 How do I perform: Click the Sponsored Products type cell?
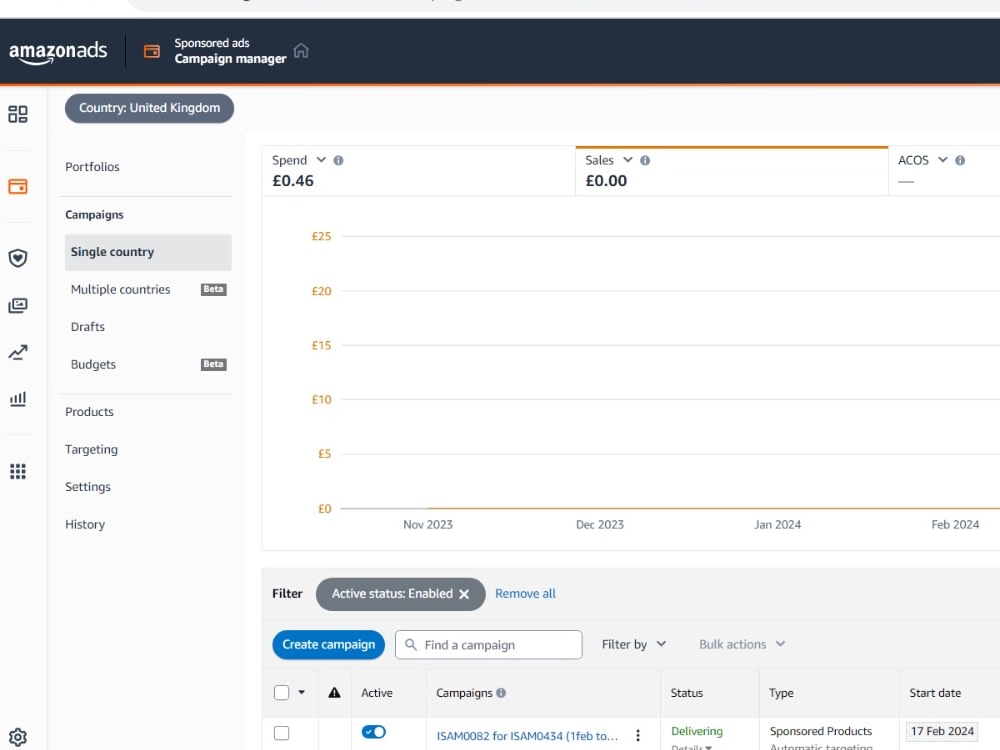click(821, 731)
